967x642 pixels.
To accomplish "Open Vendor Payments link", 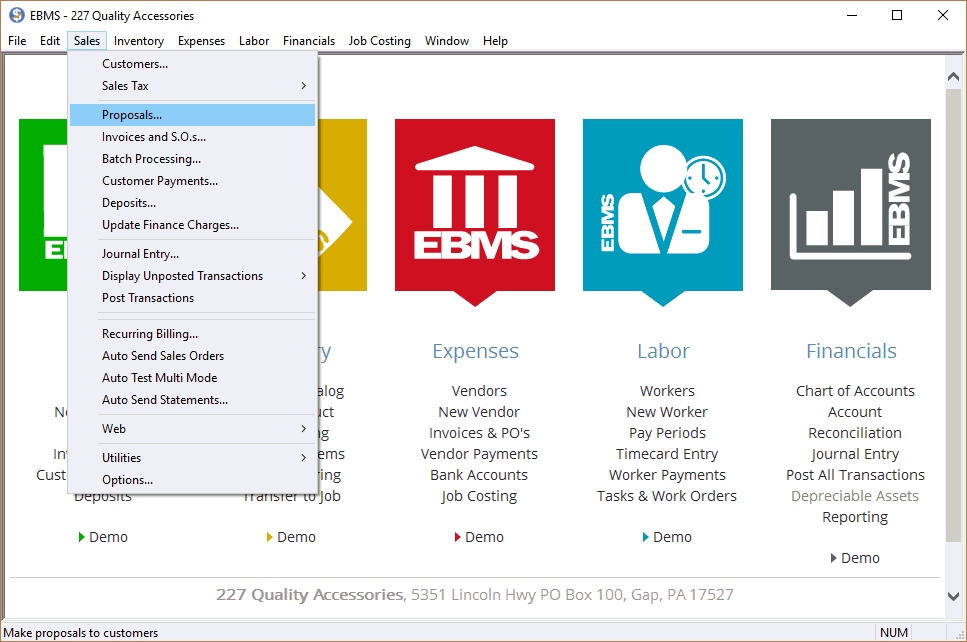I will [479, 454].
